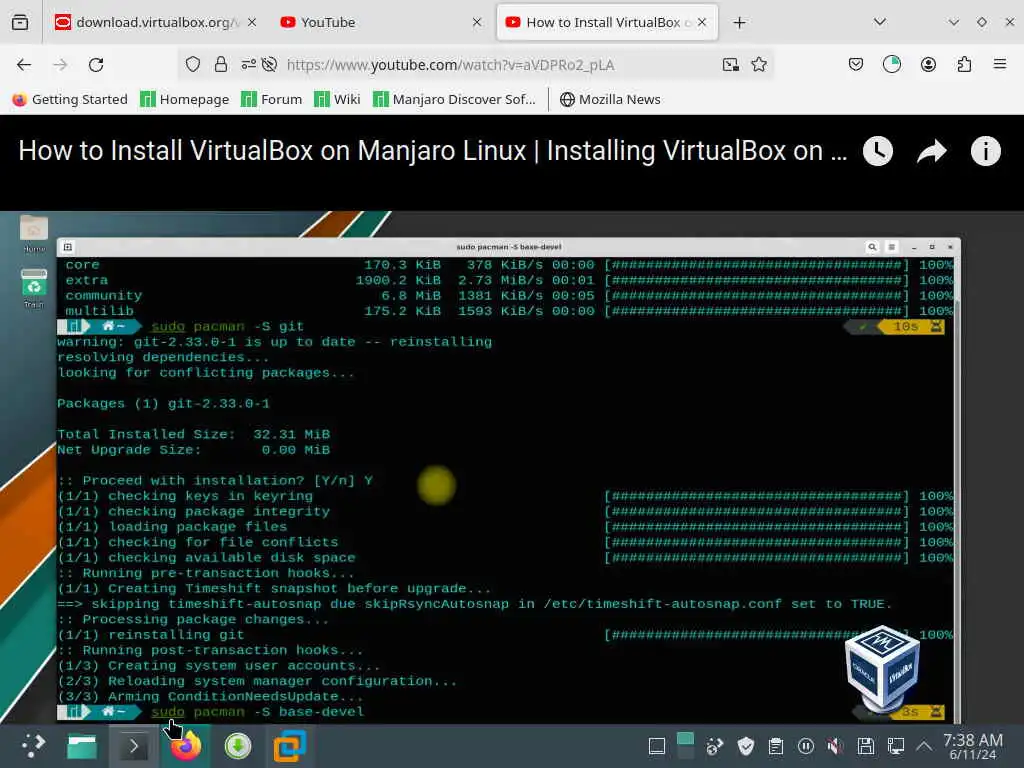Add video to Watch Later clock icon

[x=878, y=152]
